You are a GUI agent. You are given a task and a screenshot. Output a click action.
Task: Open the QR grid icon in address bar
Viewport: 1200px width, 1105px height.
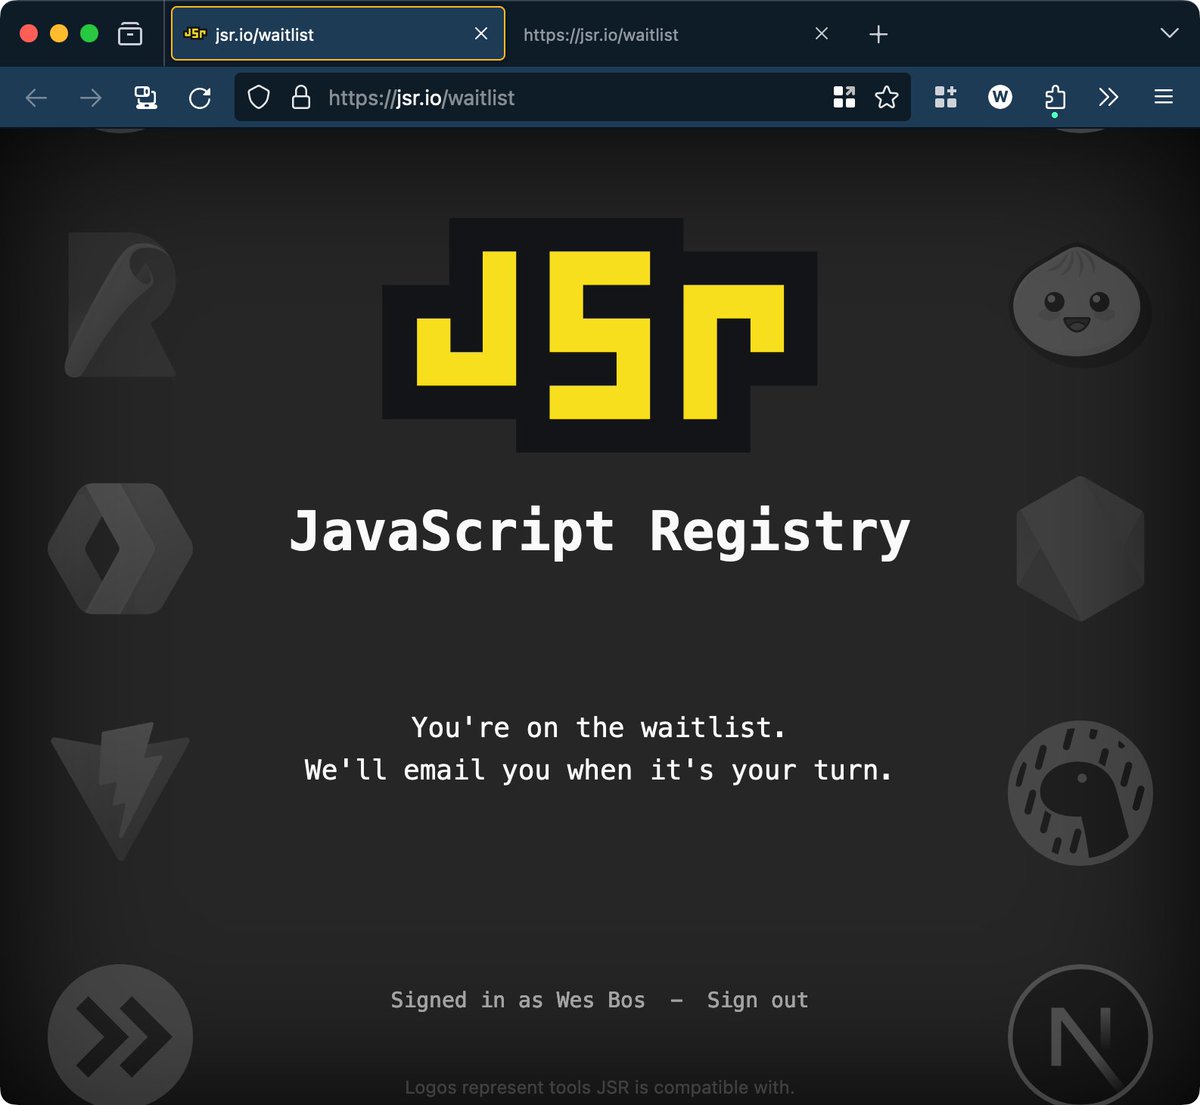click(844, 97)
